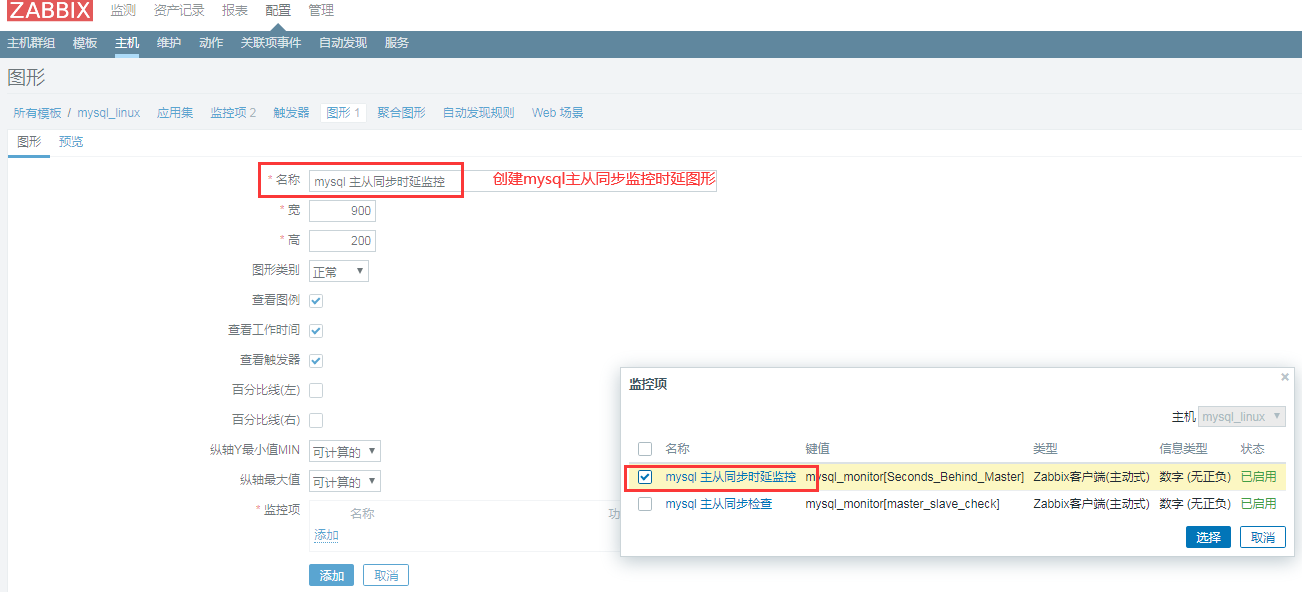
Task: Open the 监测 top menu
Action: 123,11
